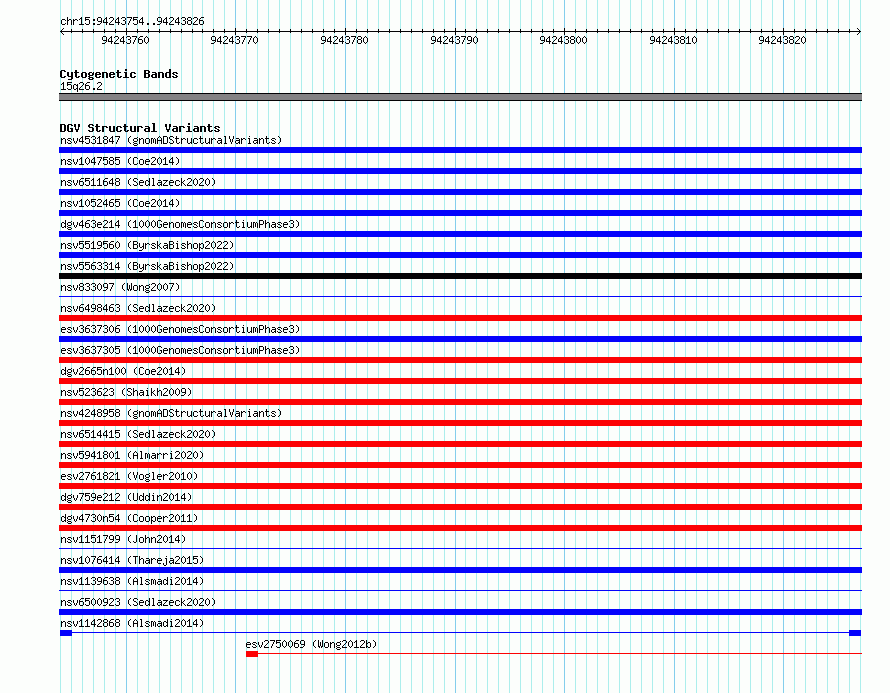This screenshot has height=693, width=890.
Task: Click the Cytogenetic Bands track title
Action: [x=119, y=74]
